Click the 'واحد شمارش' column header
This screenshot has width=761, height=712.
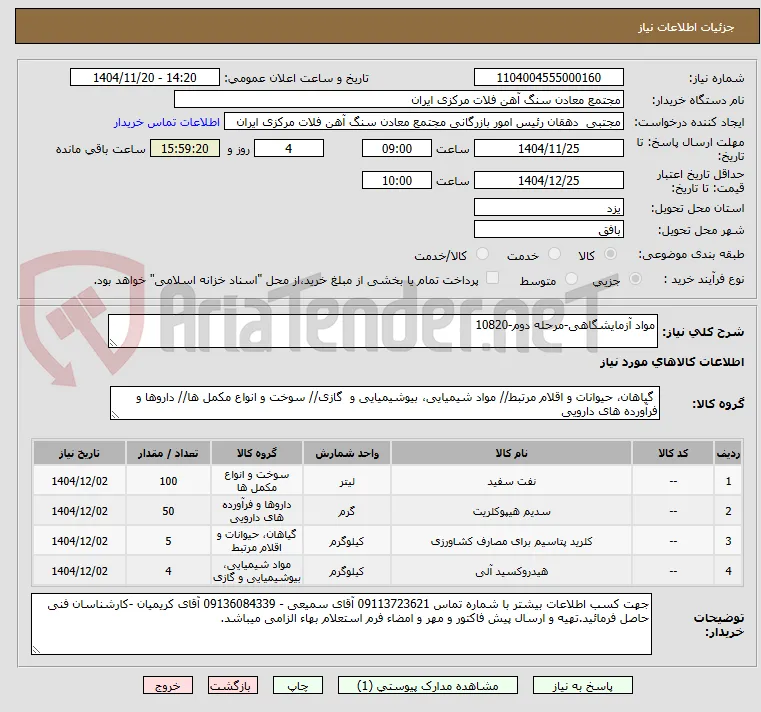coord(347,453)
